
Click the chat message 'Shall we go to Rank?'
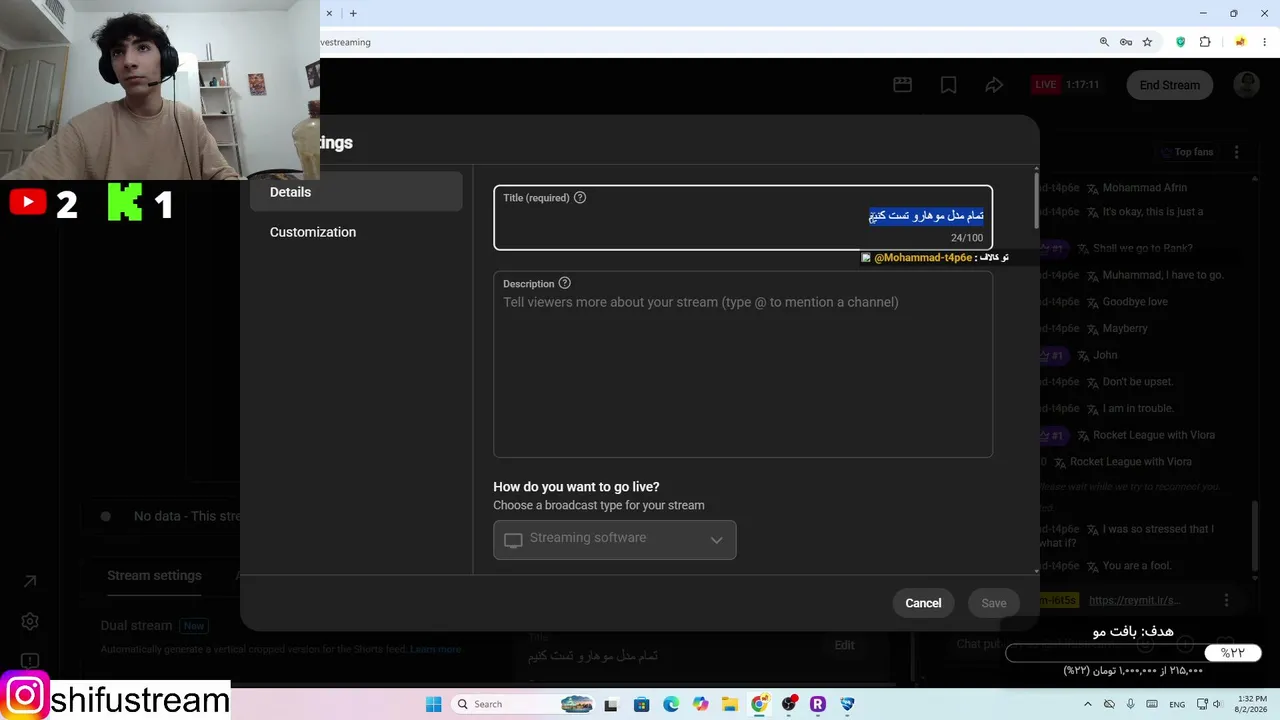tap(1142, 248)
